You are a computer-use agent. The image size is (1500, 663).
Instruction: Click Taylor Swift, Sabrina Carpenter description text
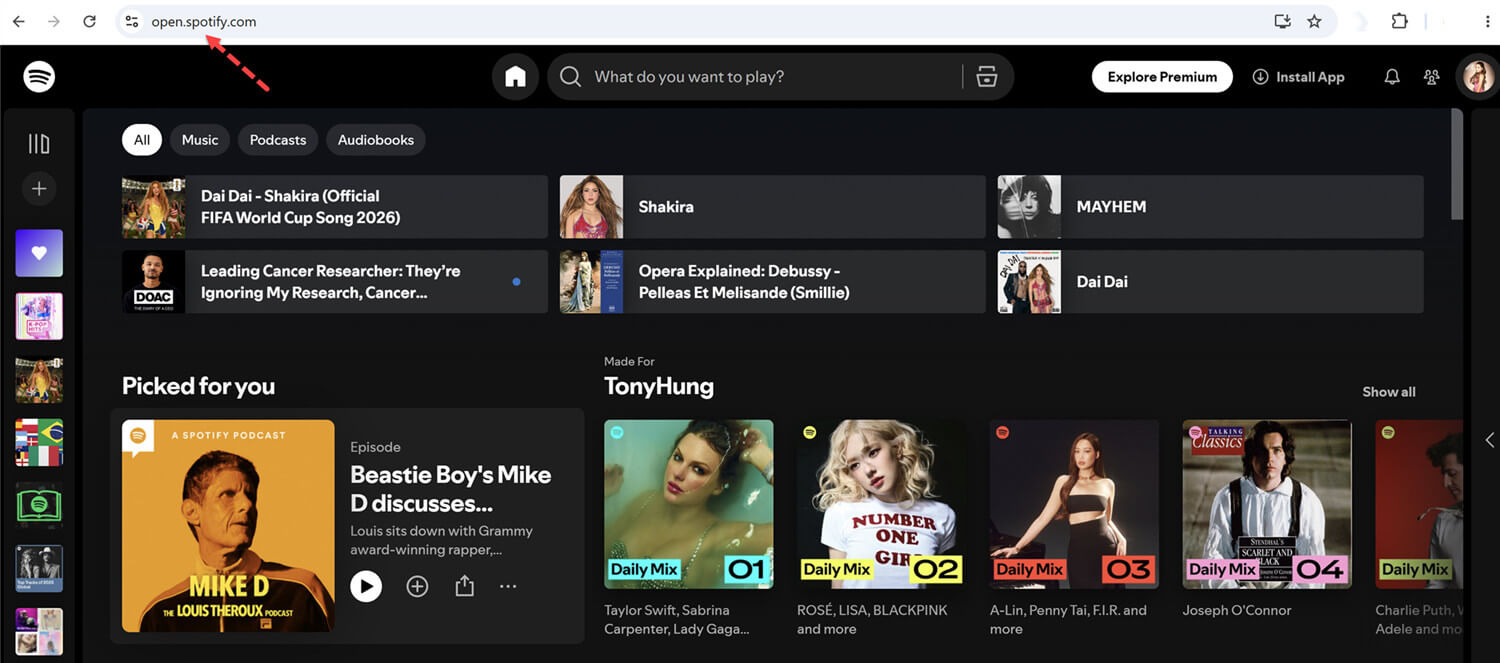pos(677,620)
